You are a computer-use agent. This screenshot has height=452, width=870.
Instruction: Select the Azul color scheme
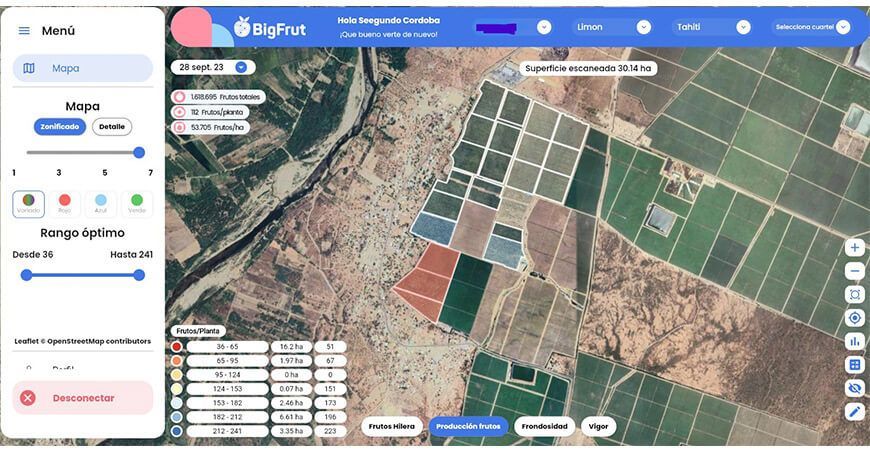pos(100,204)
